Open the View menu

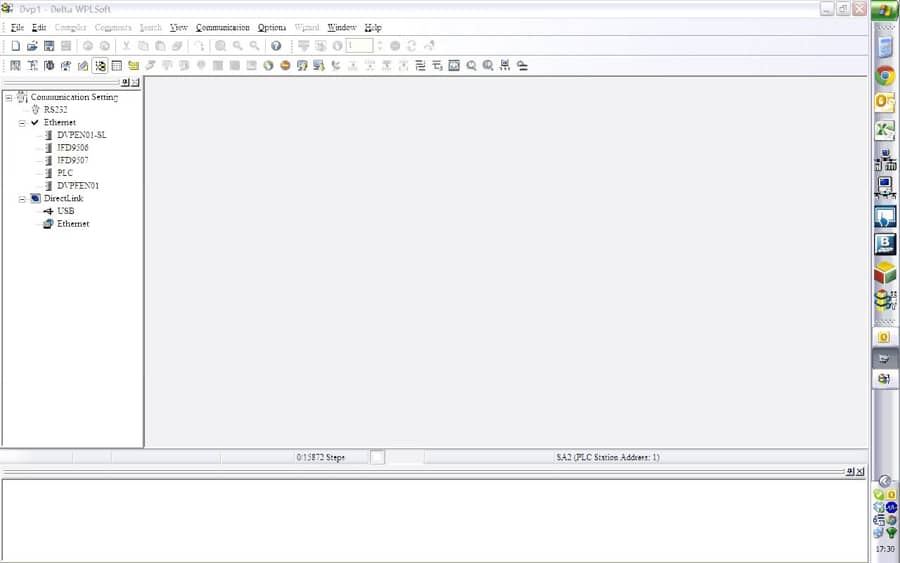179,28
